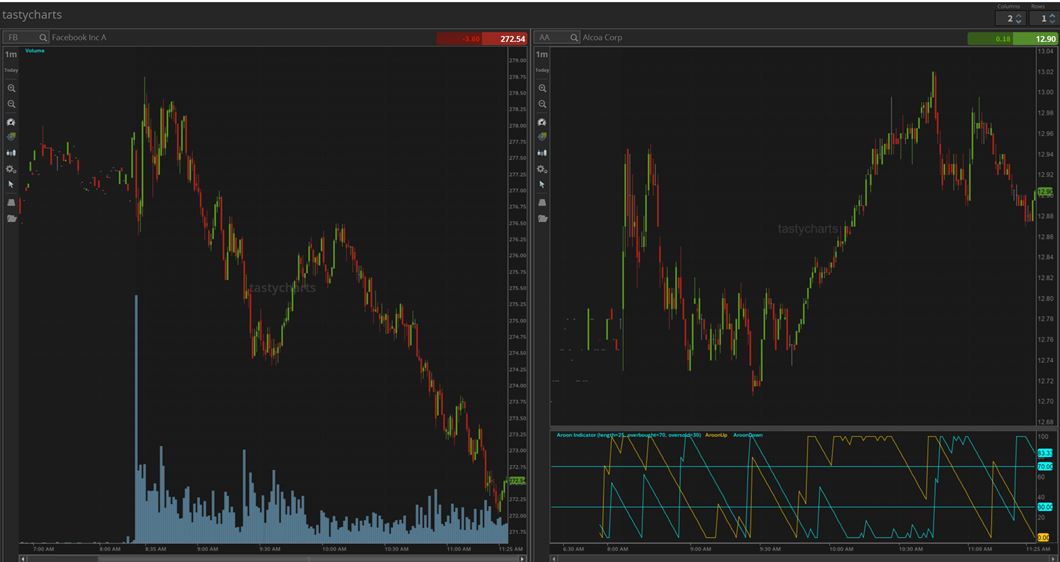Click the 70.00 overbought level tag

(1044, 467)
